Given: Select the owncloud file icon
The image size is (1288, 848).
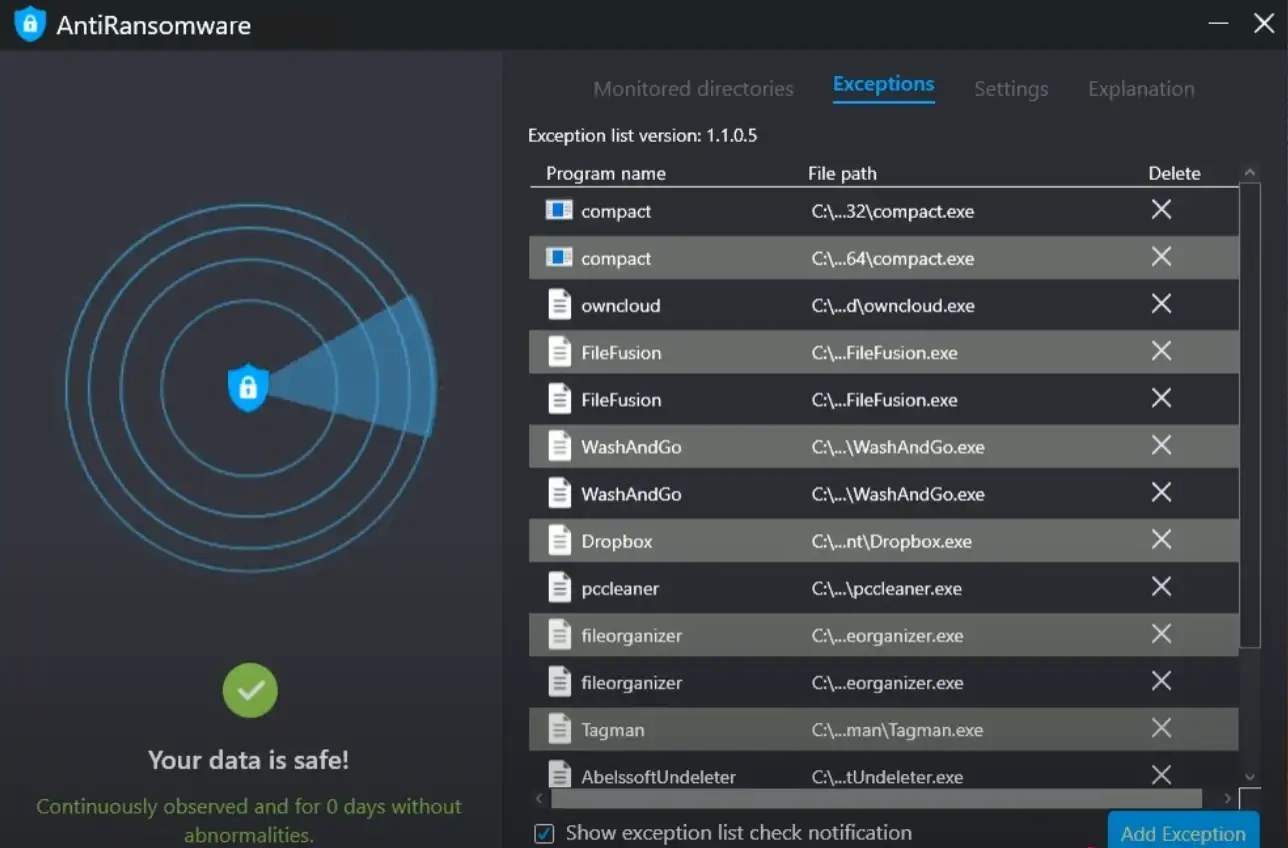Looking at the screenshot, I should coord(560,305).
